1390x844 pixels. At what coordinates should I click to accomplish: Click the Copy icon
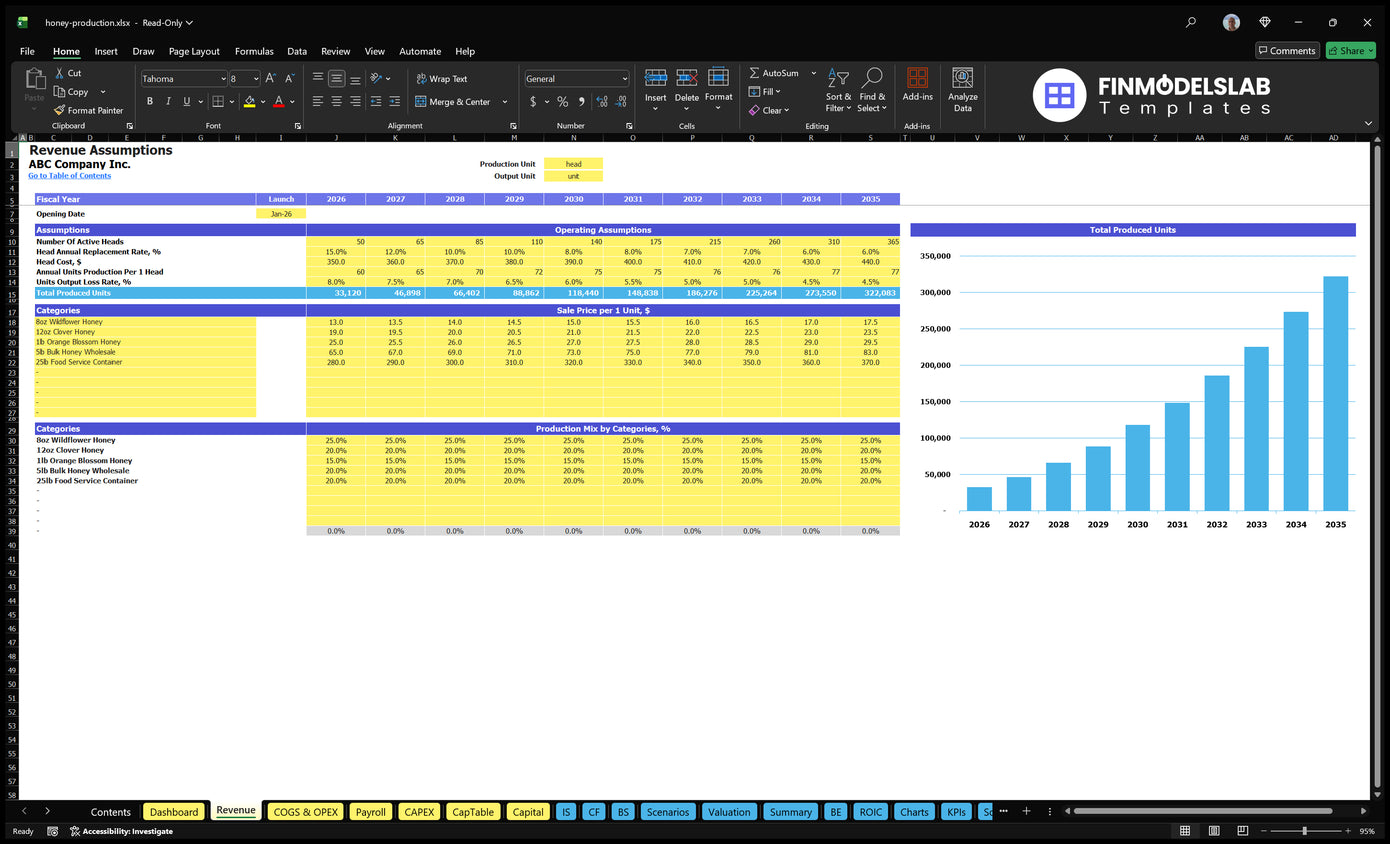click(x=60, y=92)
